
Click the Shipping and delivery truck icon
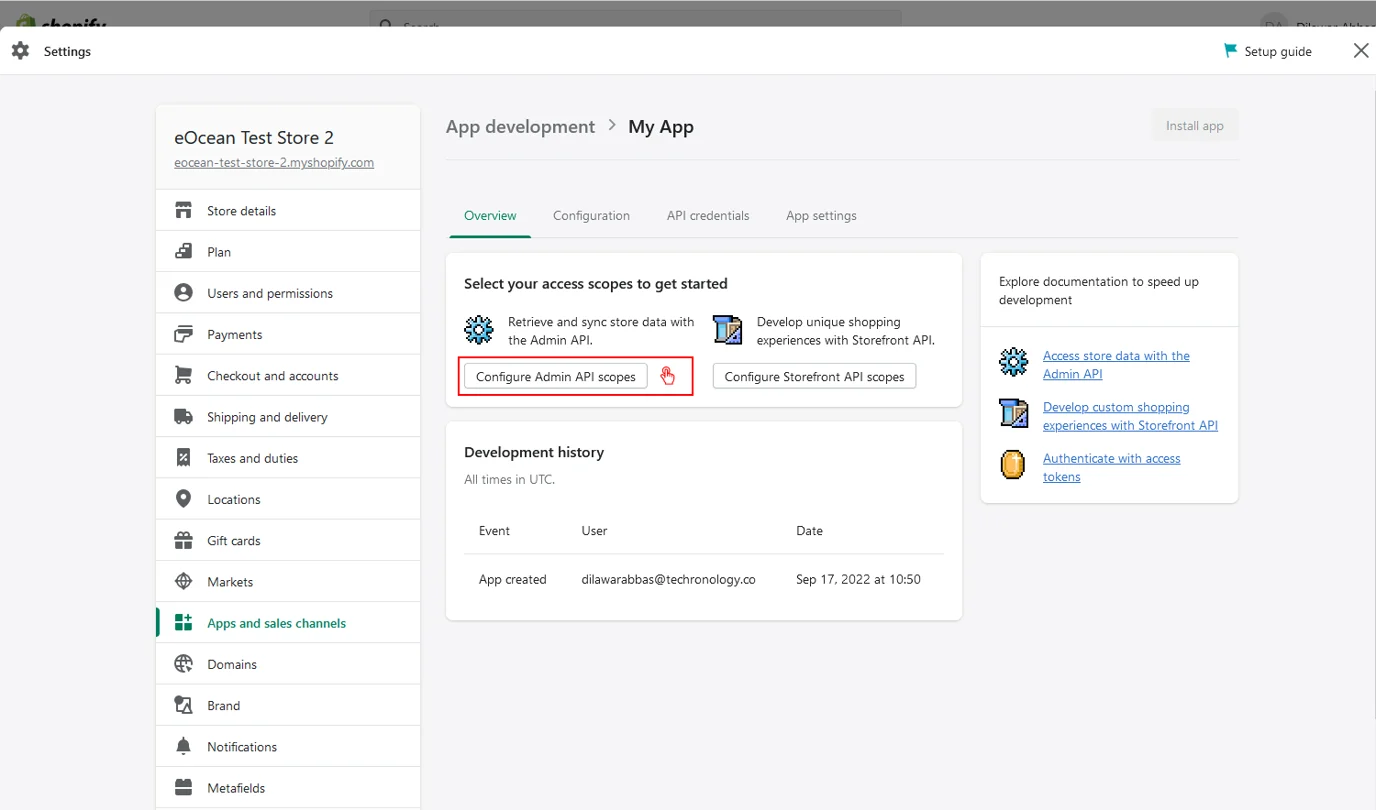[183, 417]
